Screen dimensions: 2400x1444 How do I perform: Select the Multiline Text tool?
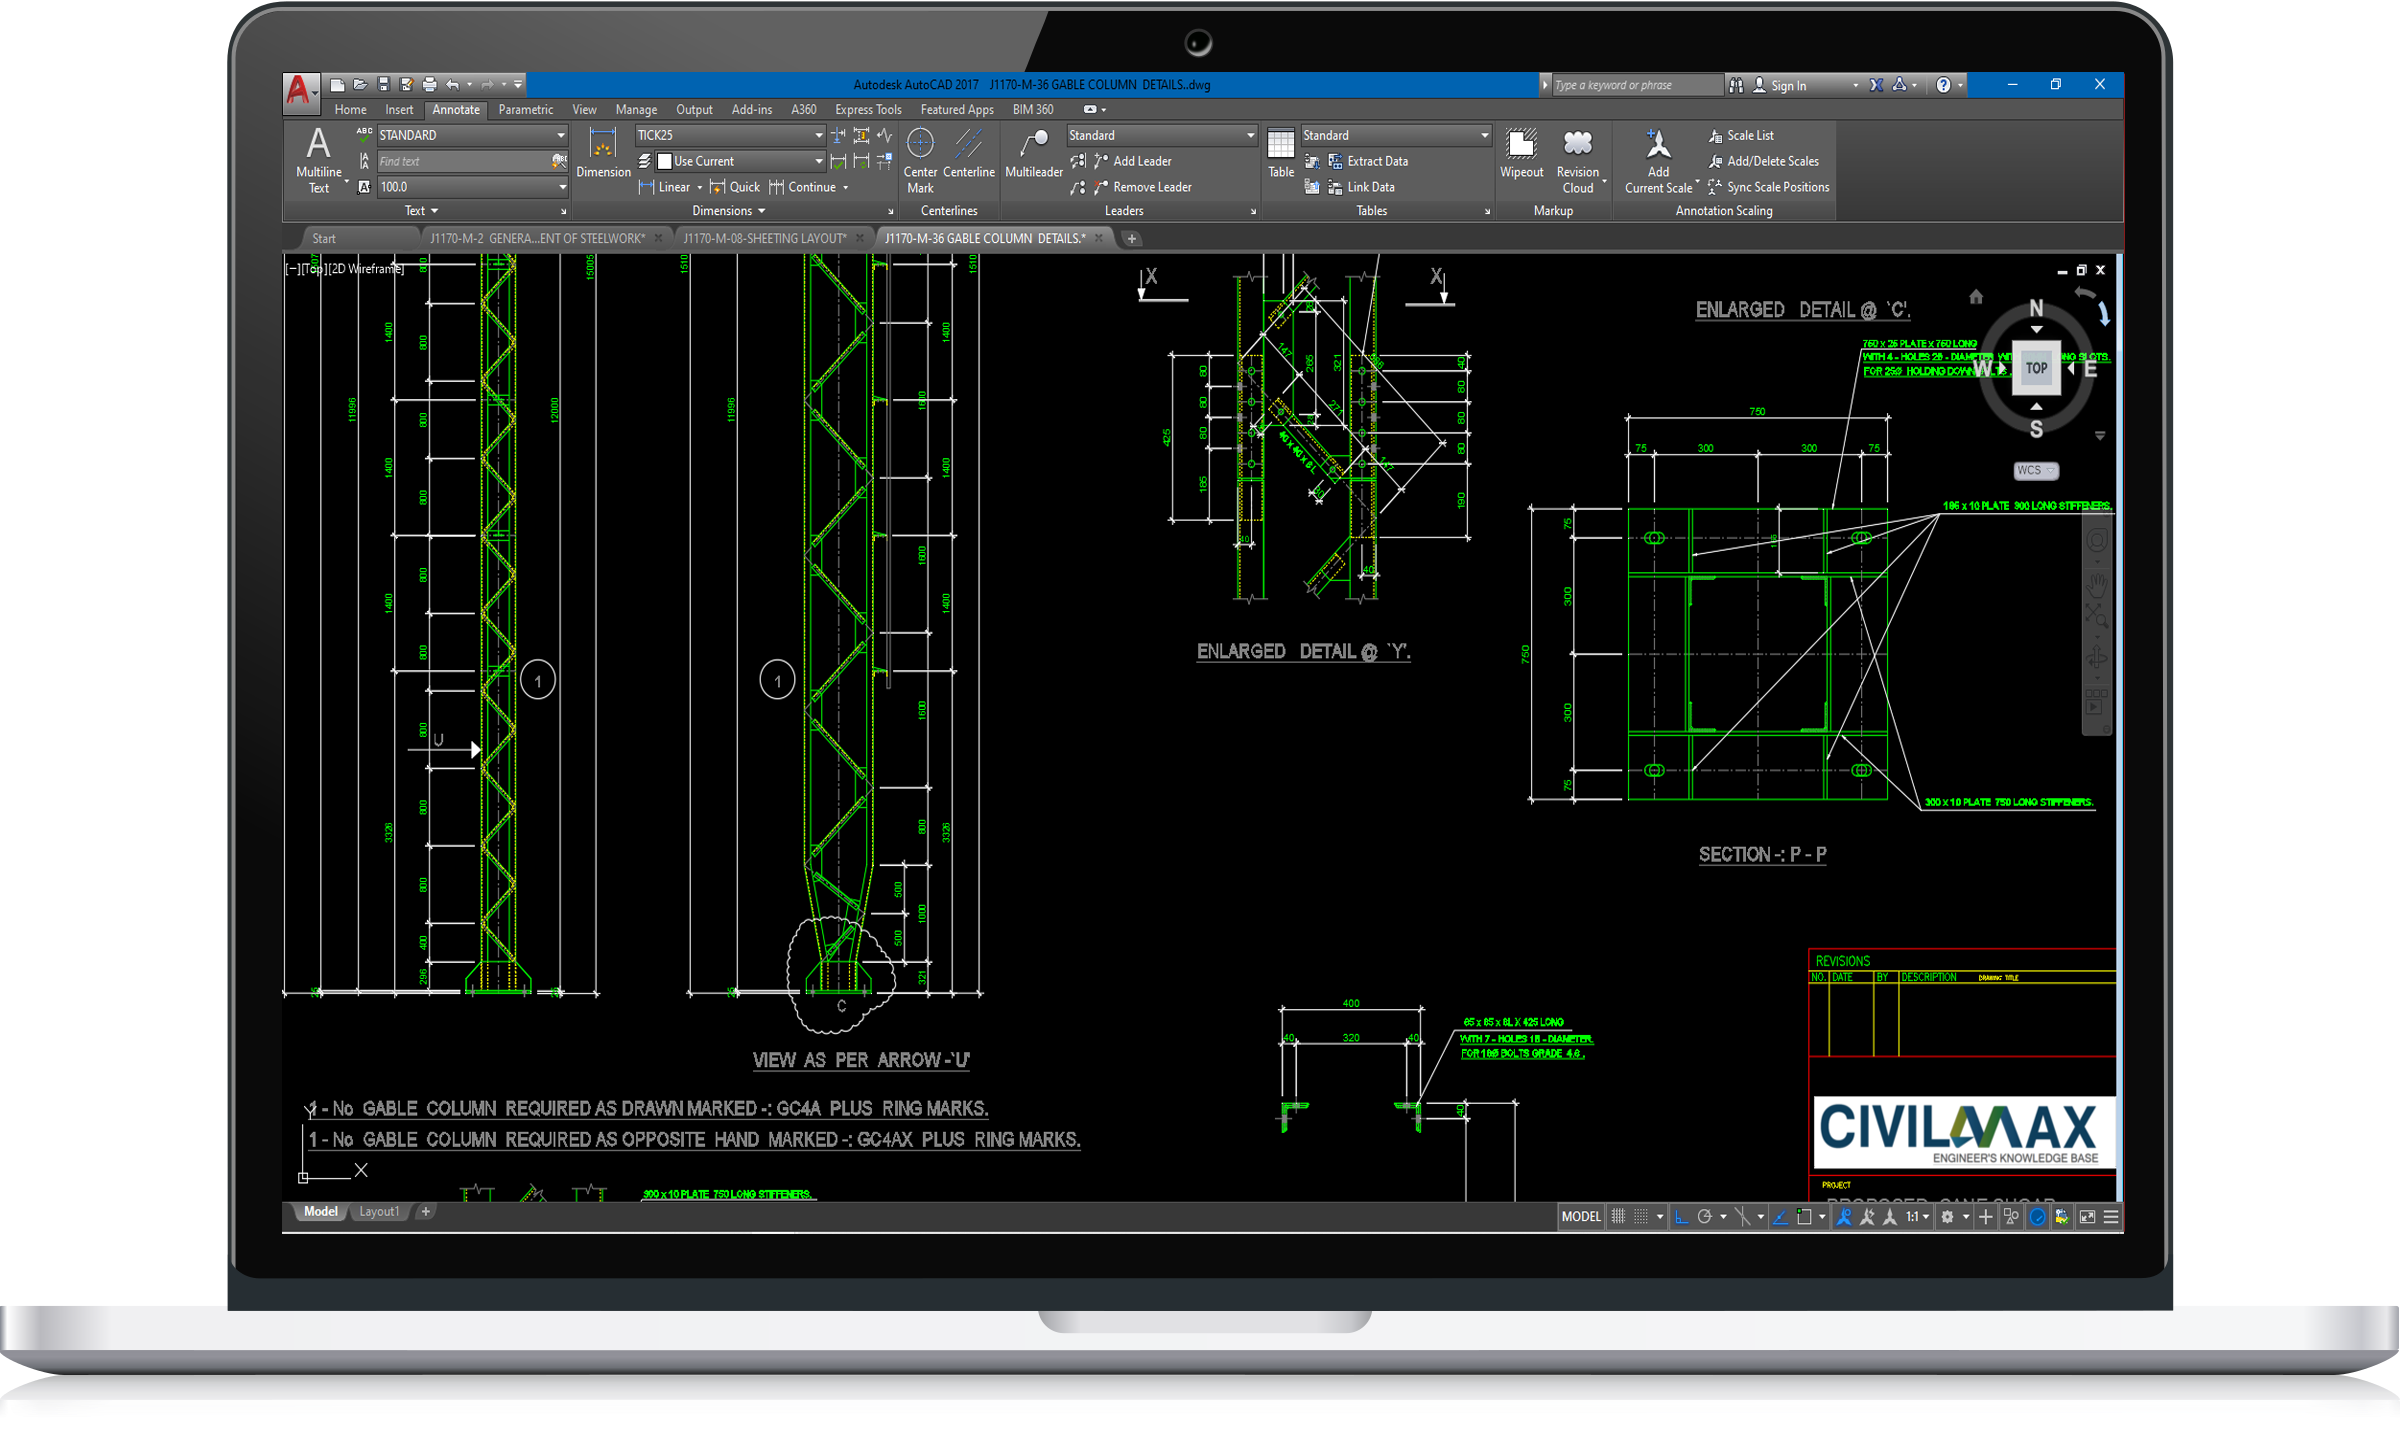[319, 160]
